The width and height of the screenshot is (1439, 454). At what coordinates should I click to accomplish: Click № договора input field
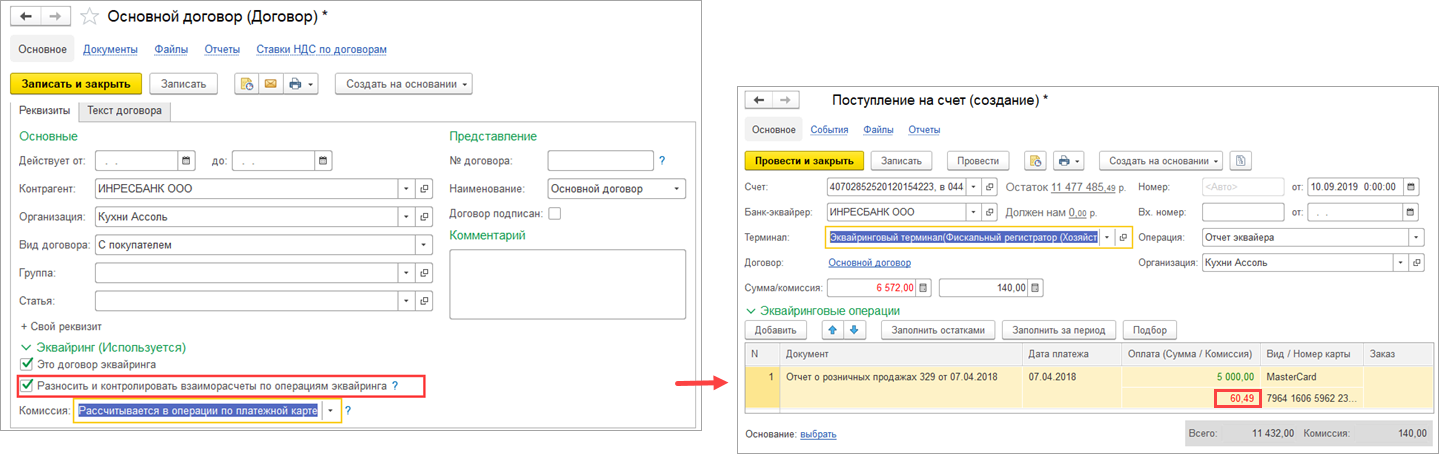601,160
